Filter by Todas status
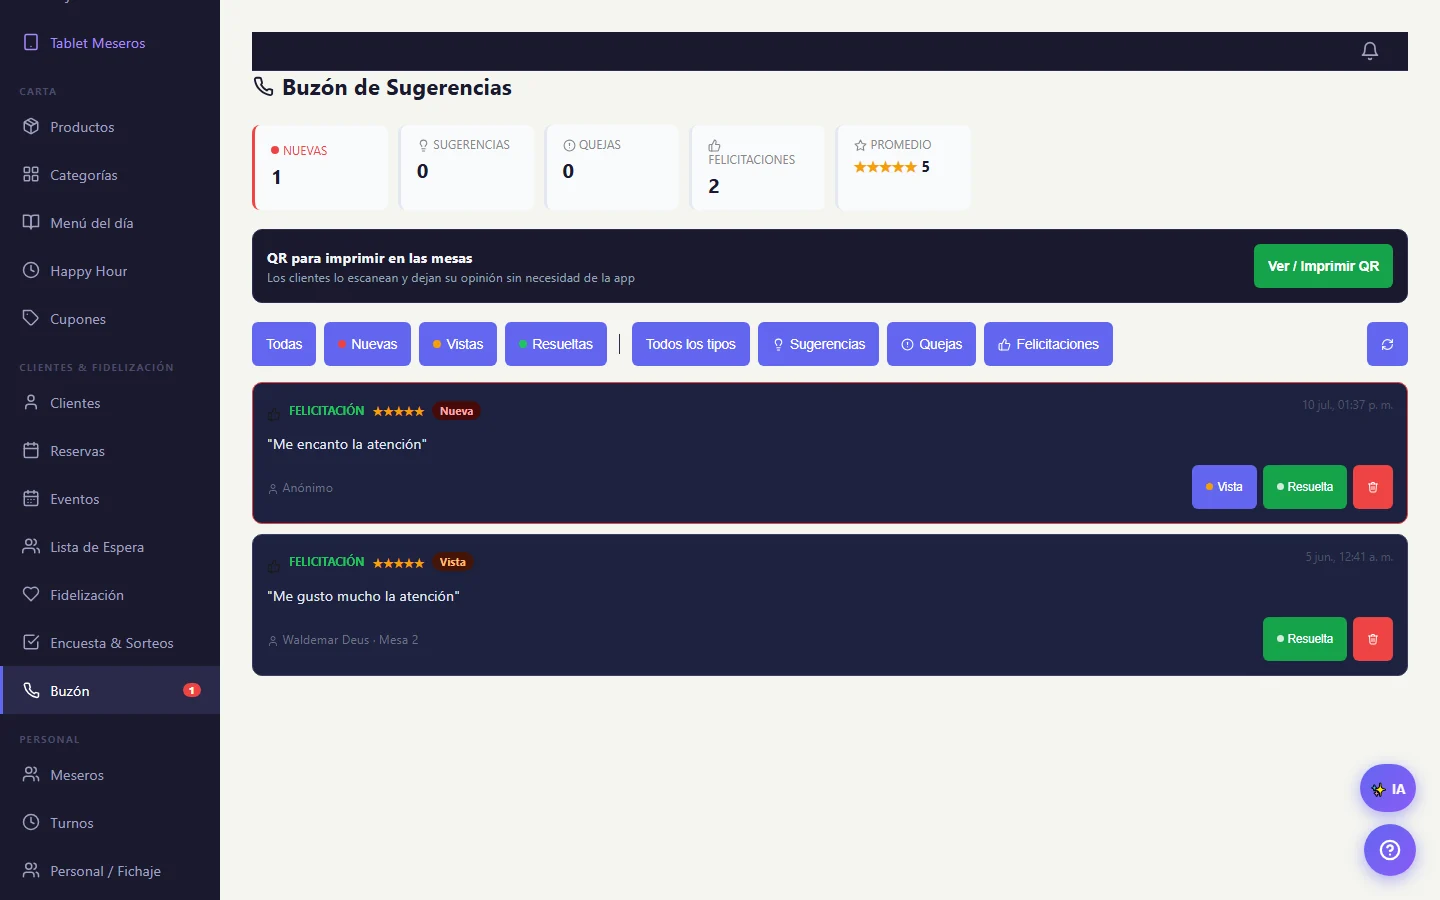The image size is (1440, 900). [284, 344]
